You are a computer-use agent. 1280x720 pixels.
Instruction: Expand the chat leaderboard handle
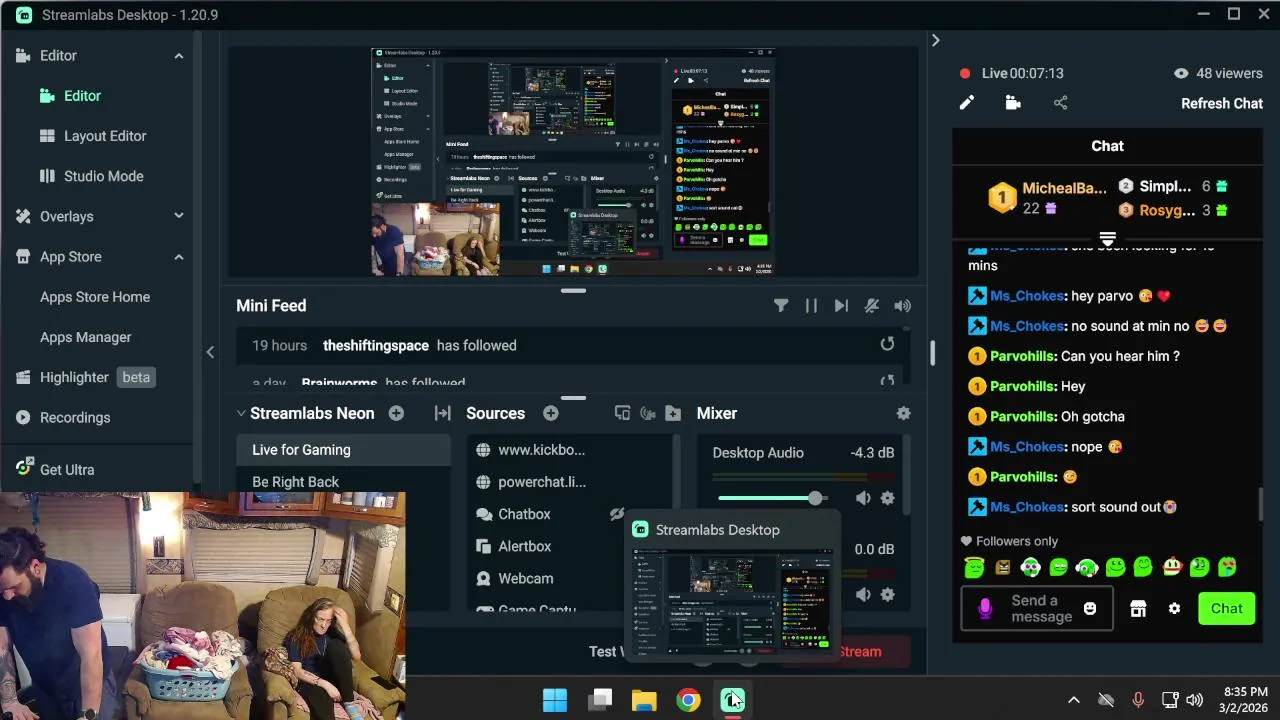[x=1107, y=240]
